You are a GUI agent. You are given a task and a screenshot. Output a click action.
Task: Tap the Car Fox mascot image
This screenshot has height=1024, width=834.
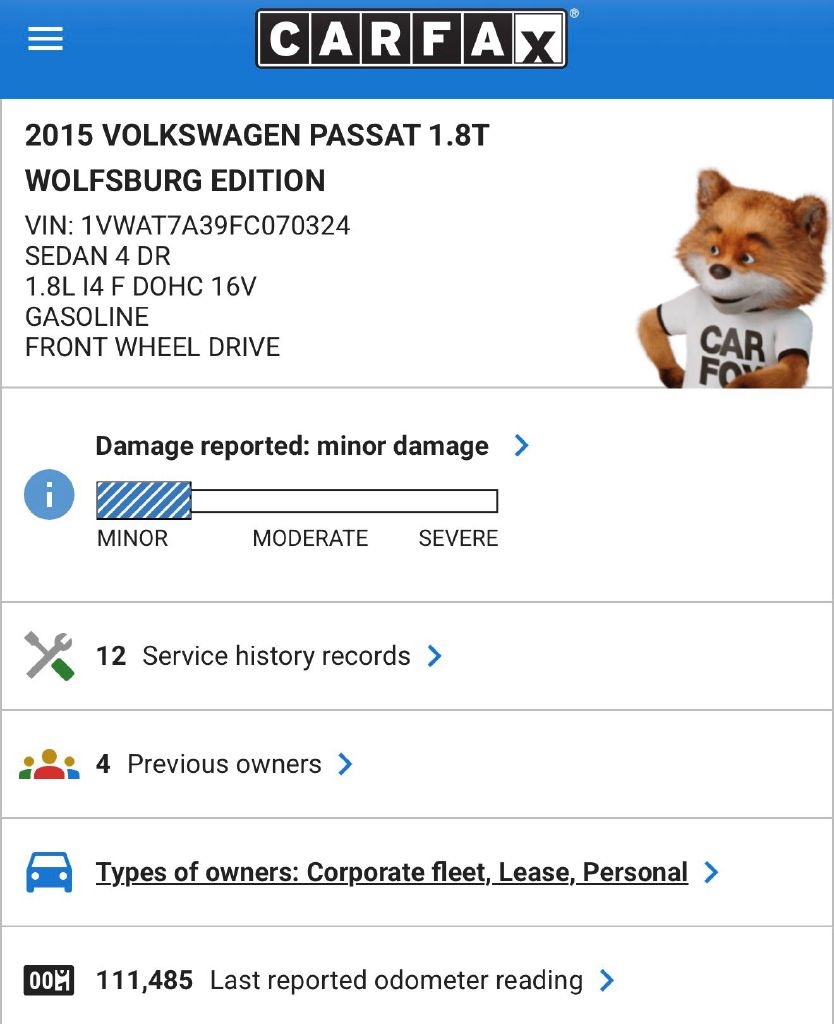(737, 281)
